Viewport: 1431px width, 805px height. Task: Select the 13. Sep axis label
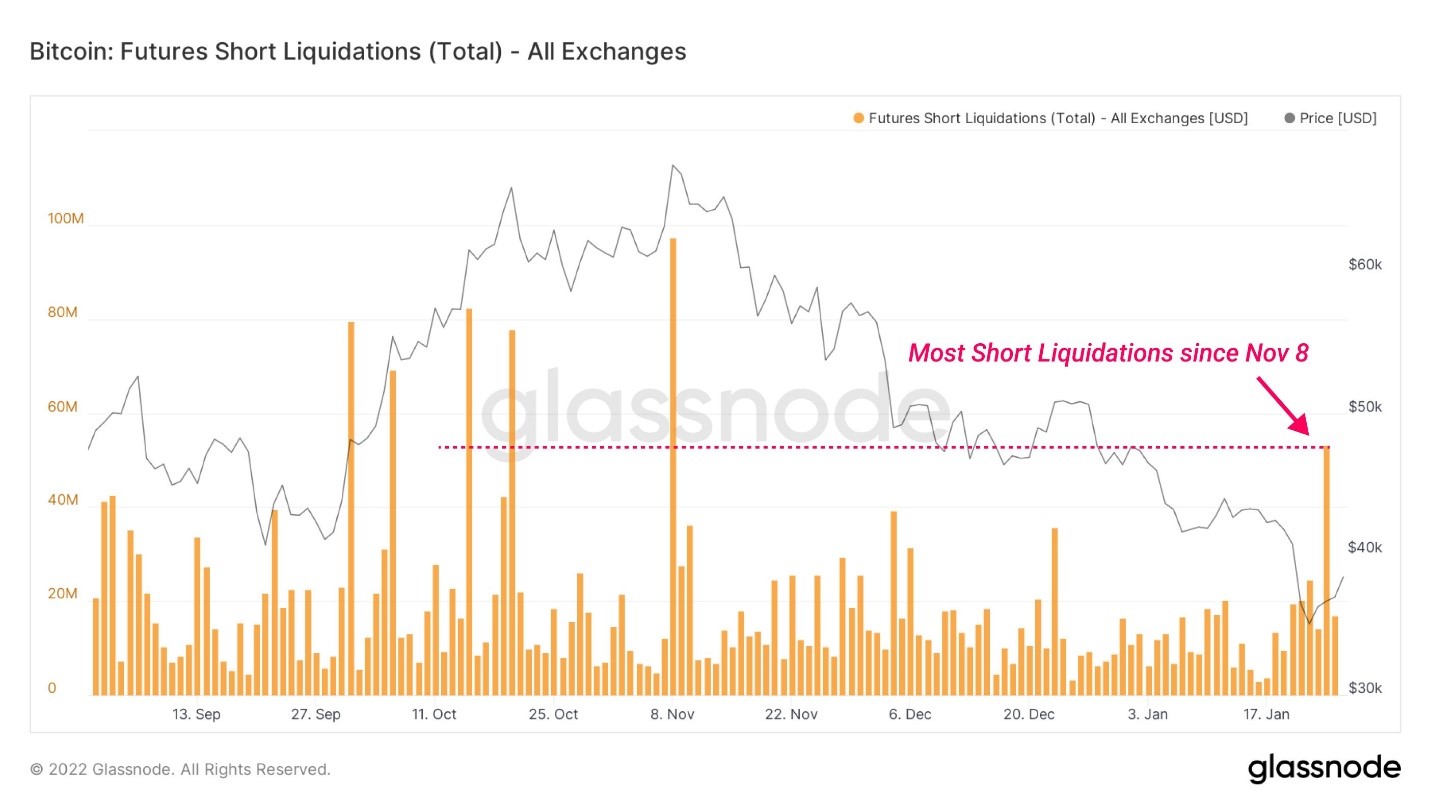pyautogui.click(x=197, y=714)
